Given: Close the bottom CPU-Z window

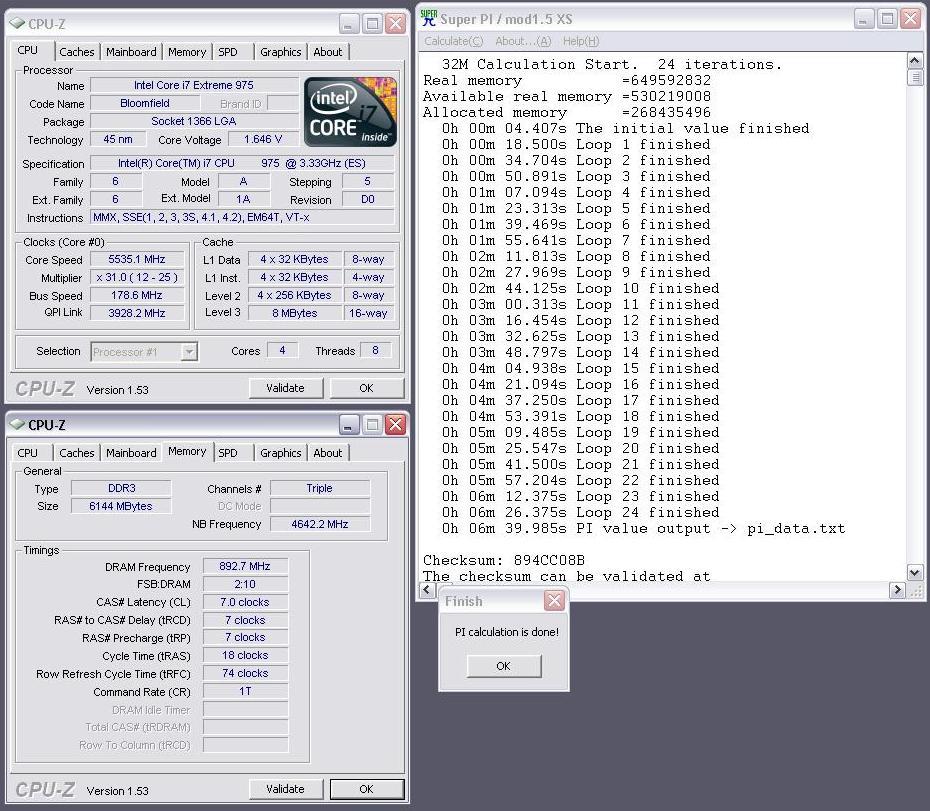Looking at the screenshot, I should click(395, 425).
